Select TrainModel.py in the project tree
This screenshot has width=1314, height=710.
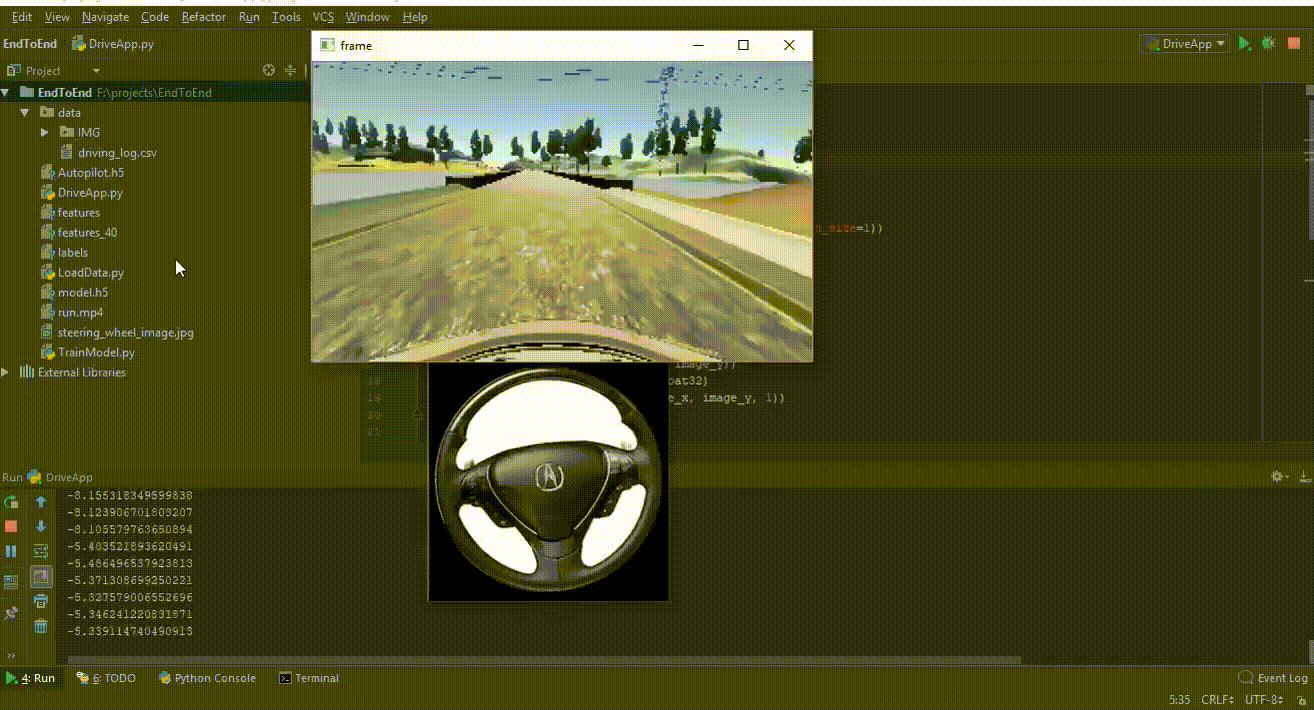[95, 352]
